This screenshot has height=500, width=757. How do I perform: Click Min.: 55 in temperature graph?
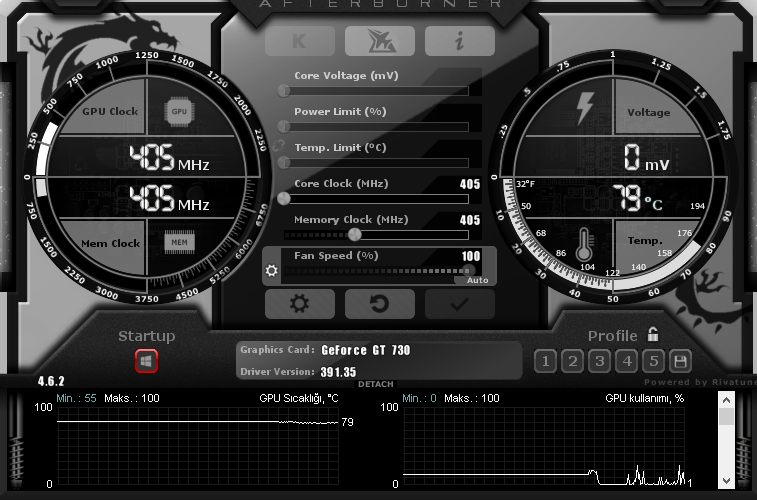pyautogui.click(x=76, y=398)
